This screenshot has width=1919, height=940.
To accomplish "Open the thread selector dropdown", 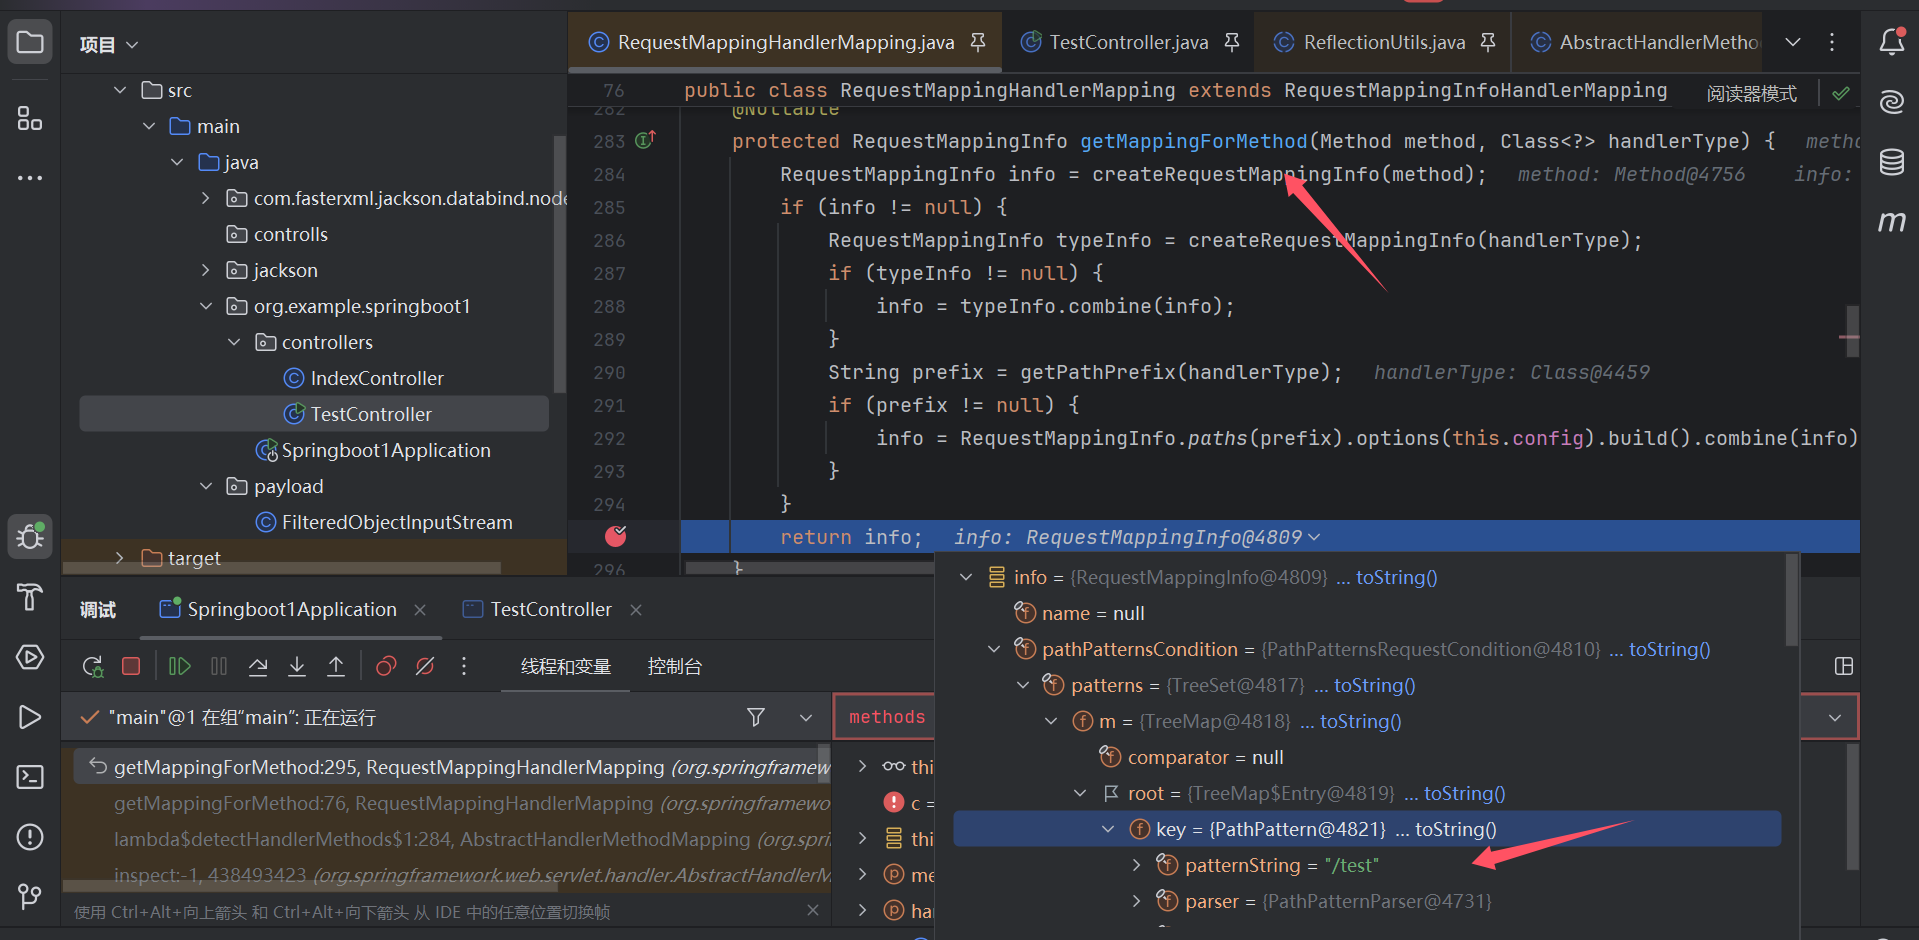I will [806, 717].
